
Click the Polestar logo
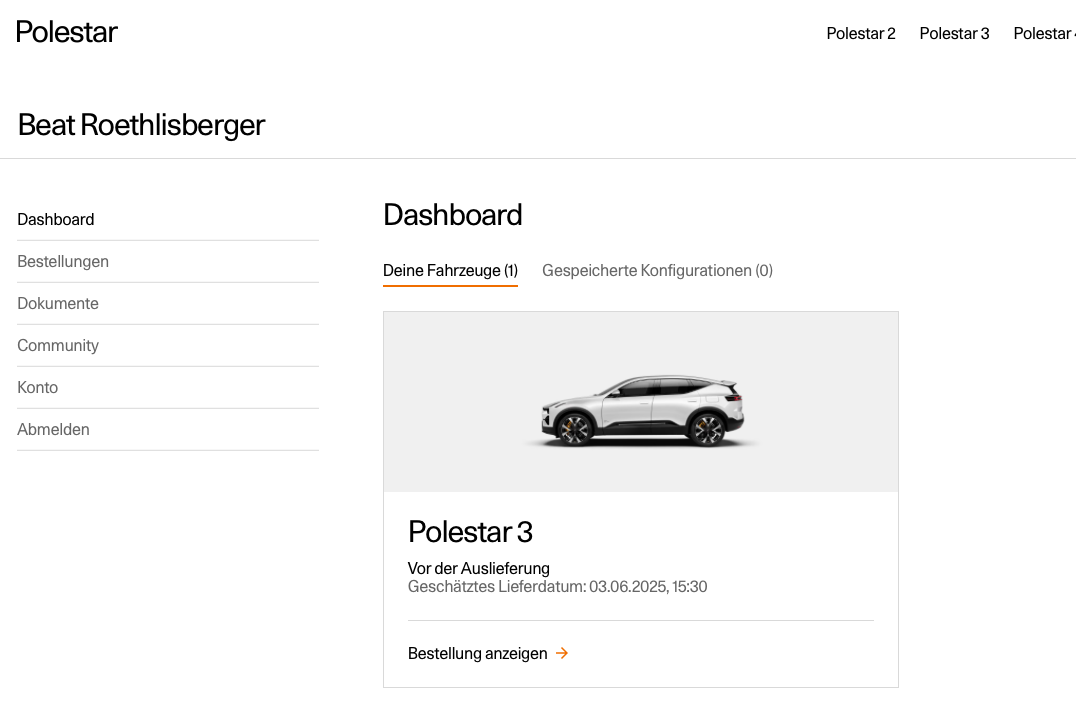[x=67, y=32]
